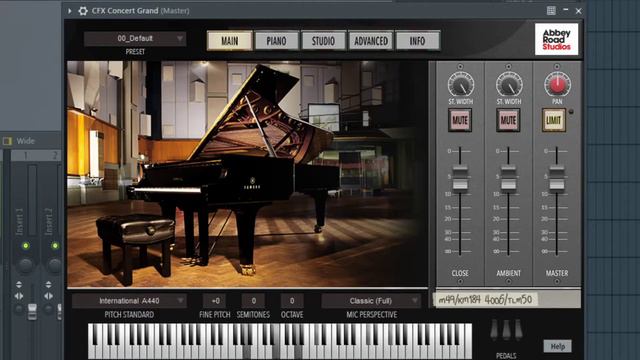The height and width of the screenshot is (360, 640).
Task: Toggle the Insert 1 green enable light
Action: coord(25,245)
